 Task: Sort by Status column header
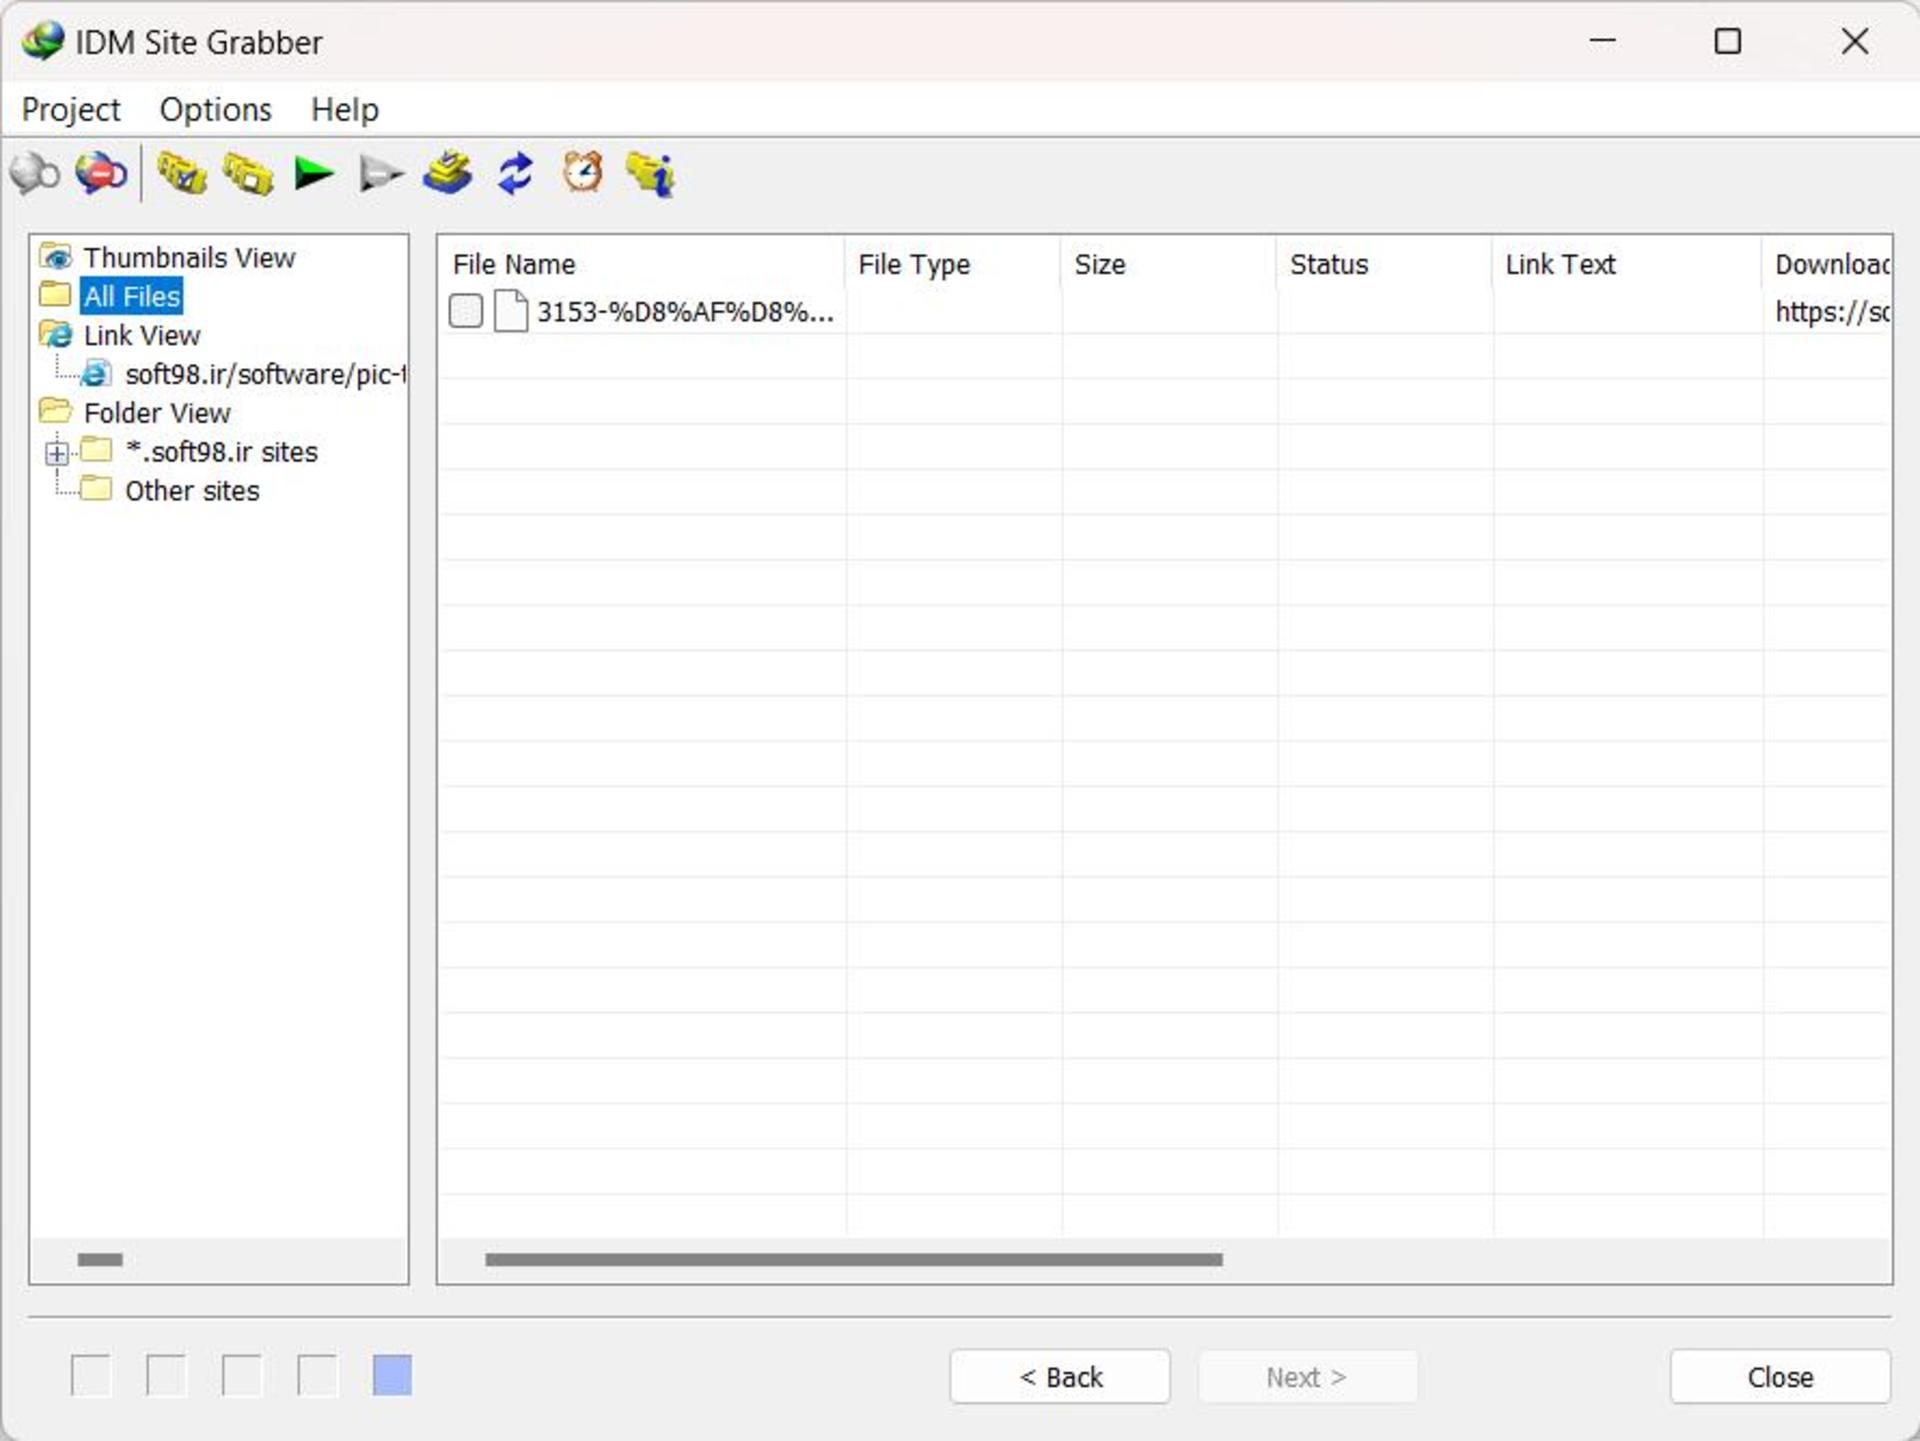1385,264
